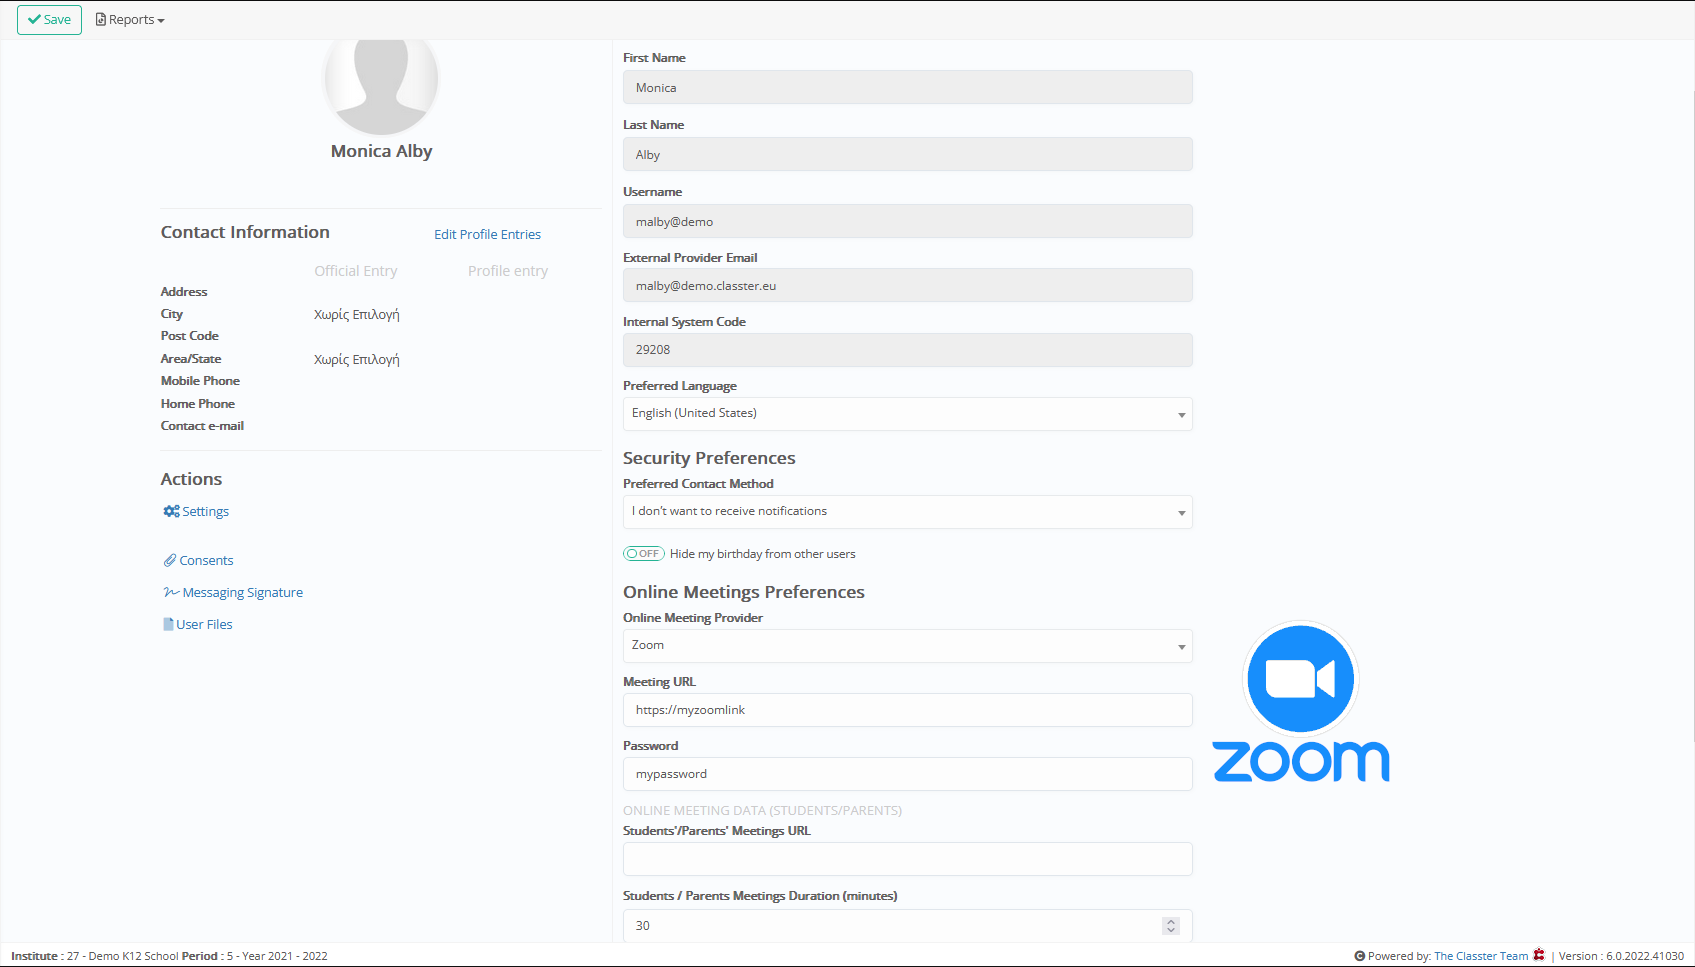
Task: Click the Save button with checkmark
Action: pyautogui.click(x=49, y=20)
